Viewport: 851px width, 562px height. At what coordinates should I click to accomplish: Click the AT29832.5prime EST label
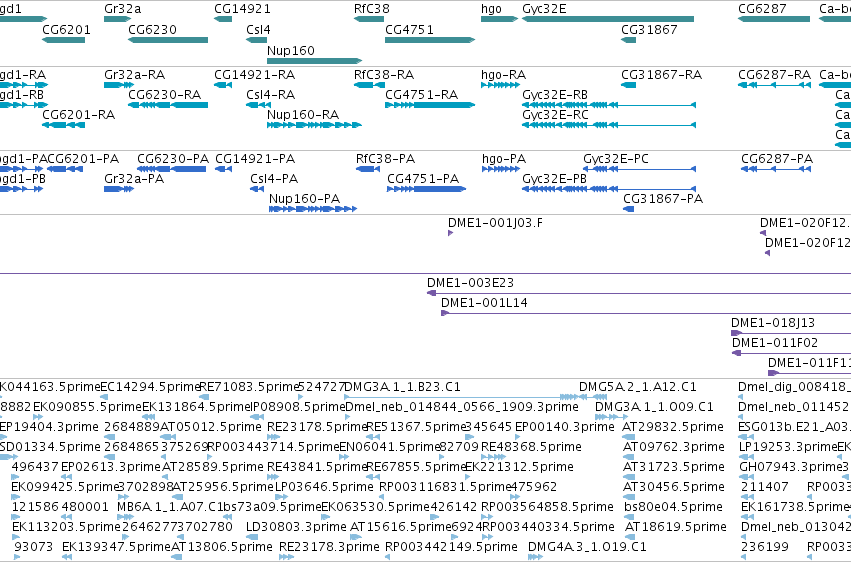click(x=673, y=427)
